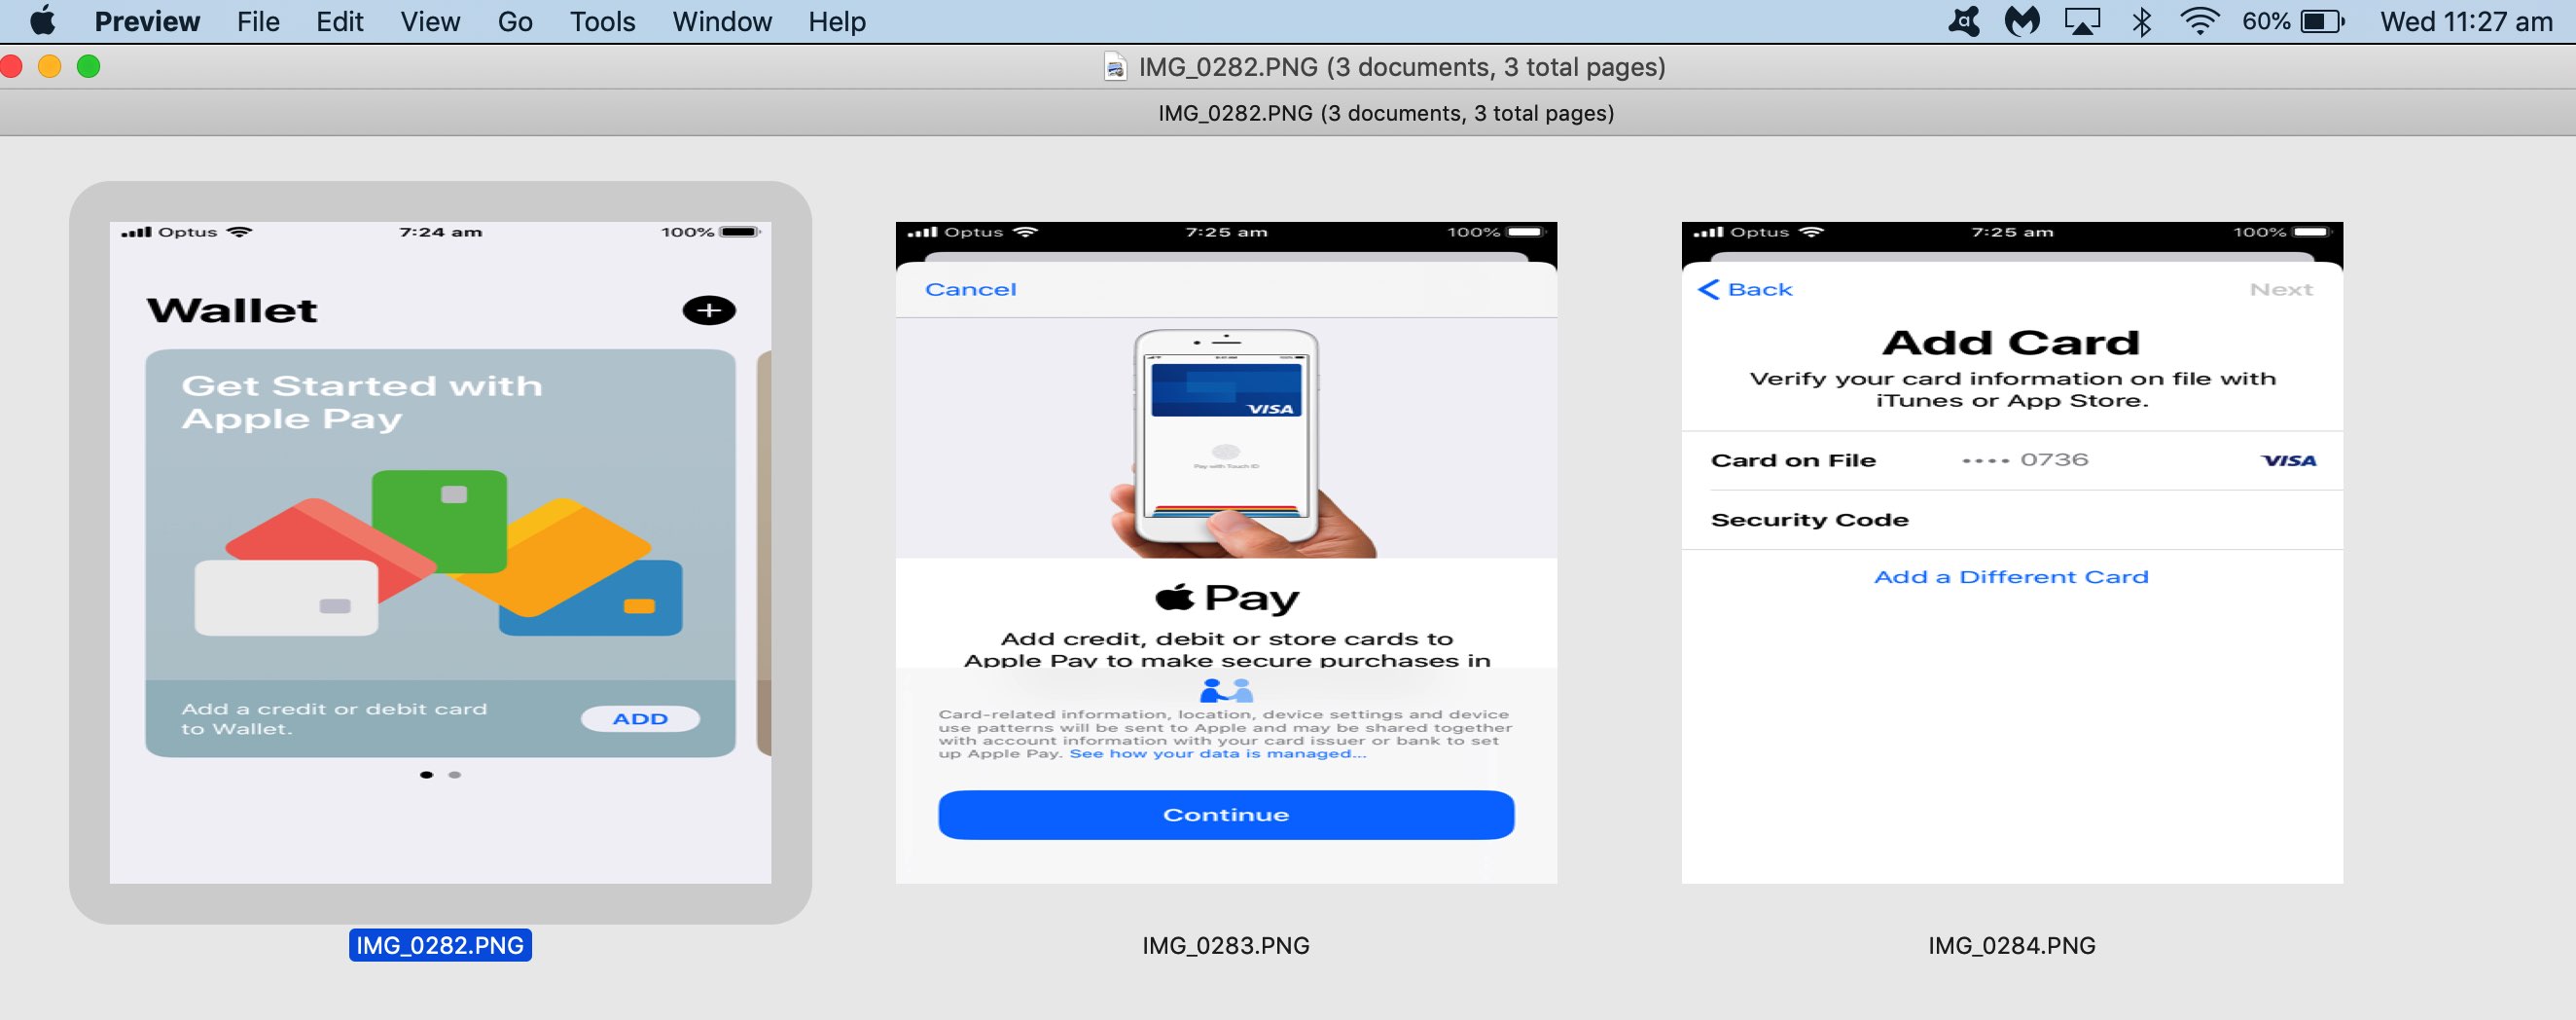Screen dimensions: 2576x1020
Task: Open the Wi-Fi status menu
Action: click(x=2199, y=21)
